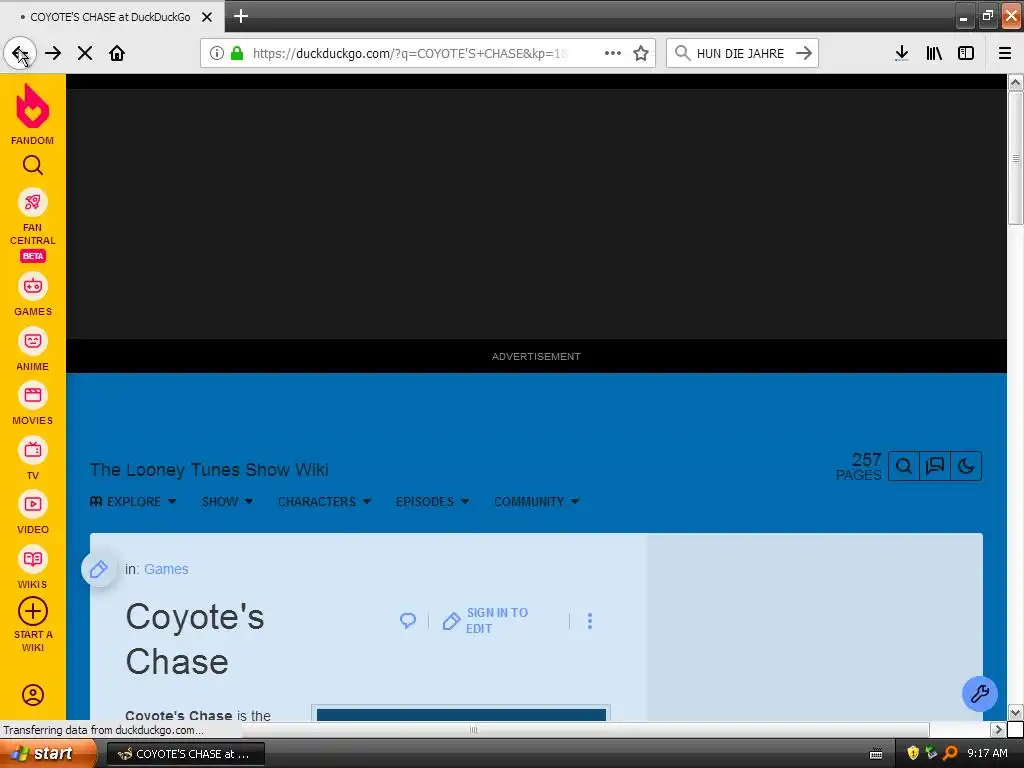Open the on-screen keyboard tray icon
The image size is (1024, 768).
[x=876, y=754]
